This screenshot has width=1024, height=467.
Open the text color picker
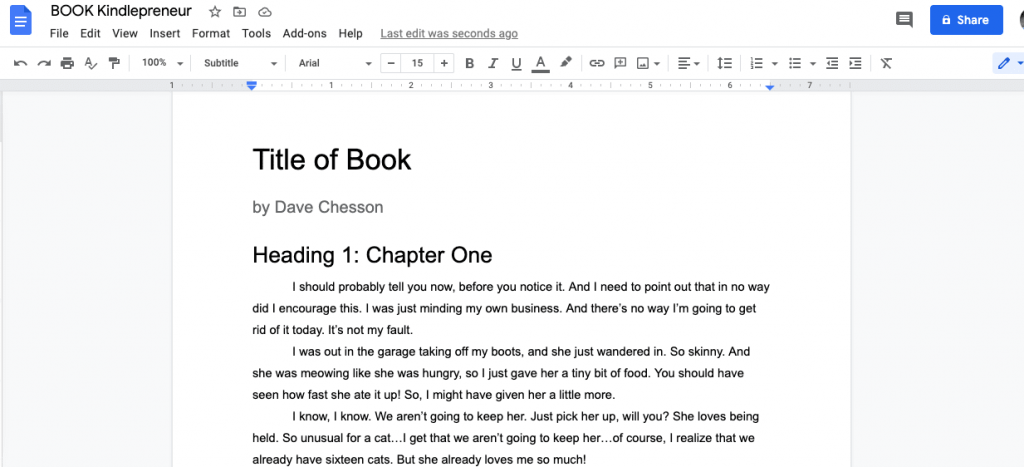point(540,63)
